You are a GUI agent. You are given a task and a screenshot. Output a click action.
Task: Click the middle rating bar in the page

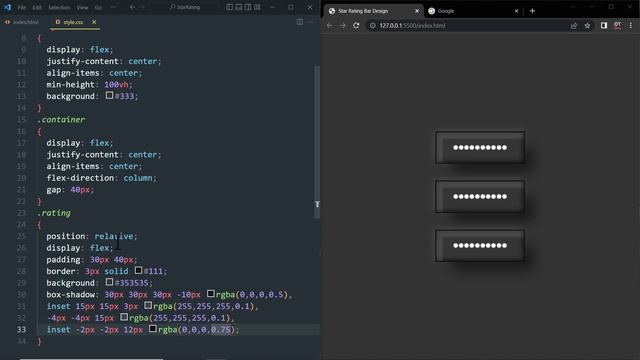480,196
